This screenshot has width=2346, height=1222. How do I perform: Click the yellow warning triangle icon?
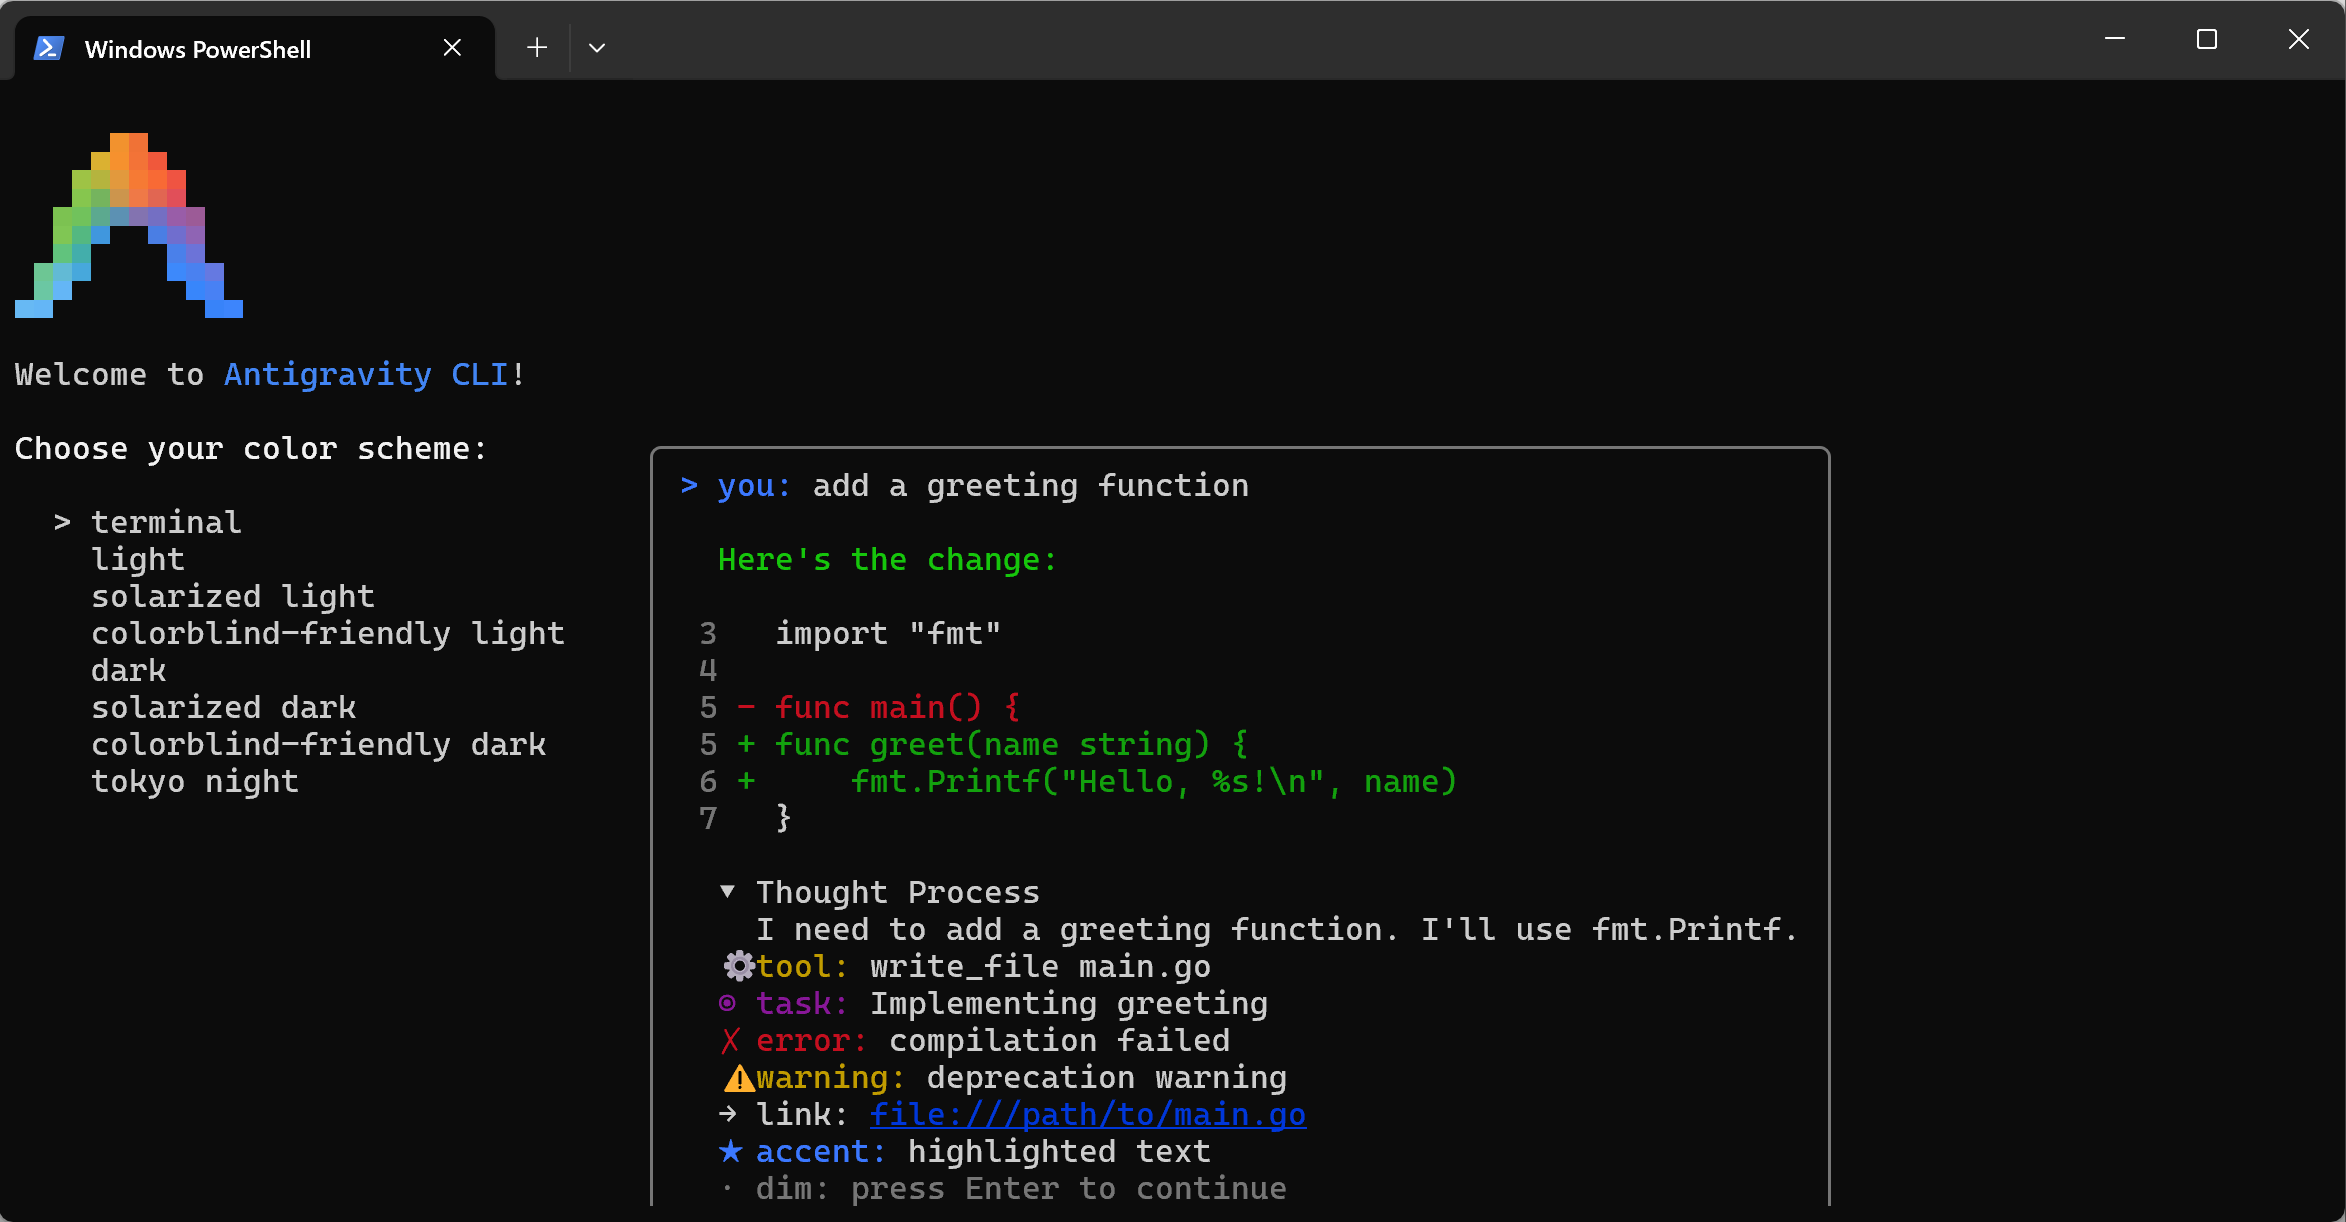(739, 1078)
